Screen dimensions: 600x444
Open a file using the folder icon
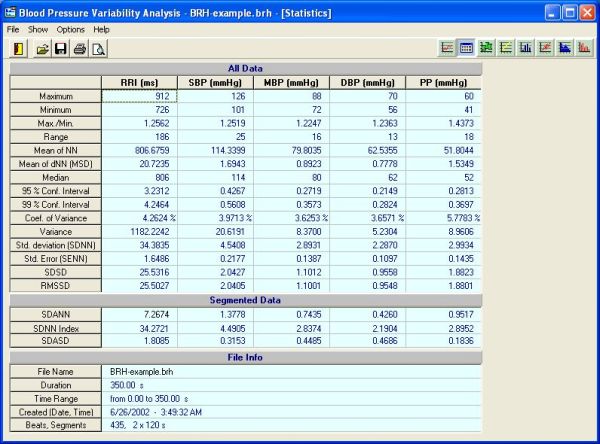43,48
